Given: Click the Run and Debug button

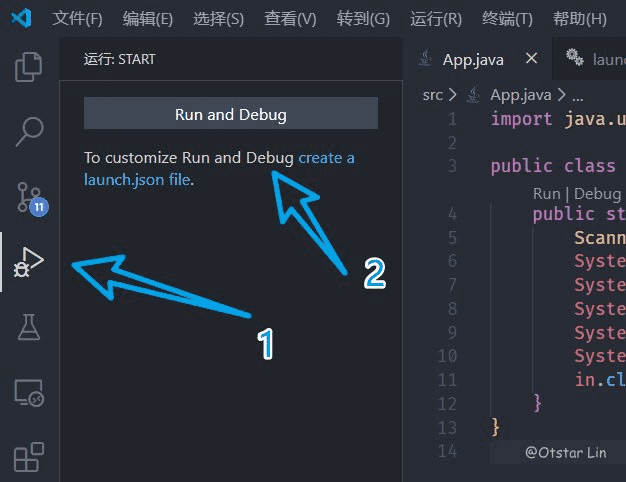Looking at the screenshot, I should (x=230, y=114).
